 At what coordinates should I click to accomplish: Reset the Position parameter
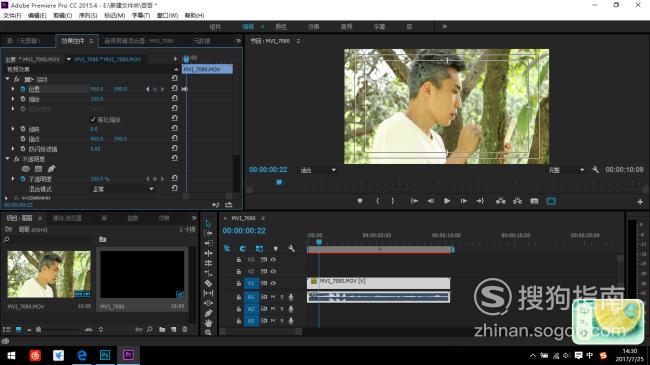click(x=175, y=88)
